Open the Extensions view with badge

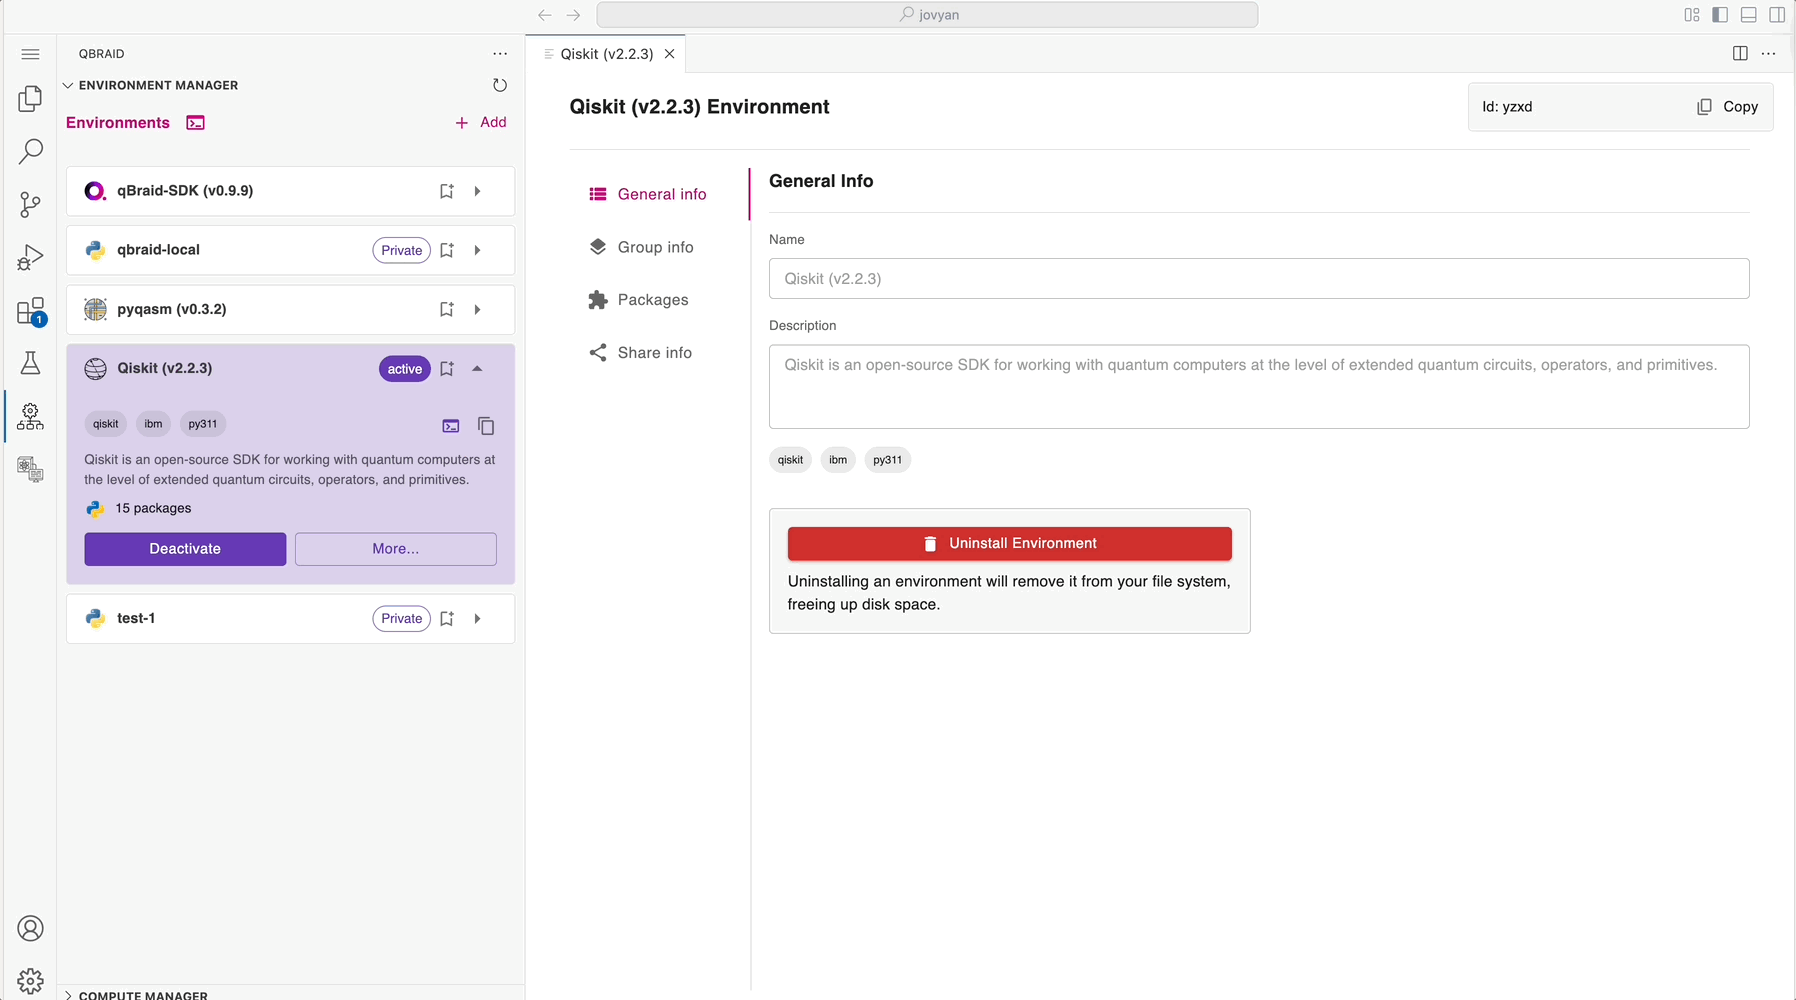[31, 311]
